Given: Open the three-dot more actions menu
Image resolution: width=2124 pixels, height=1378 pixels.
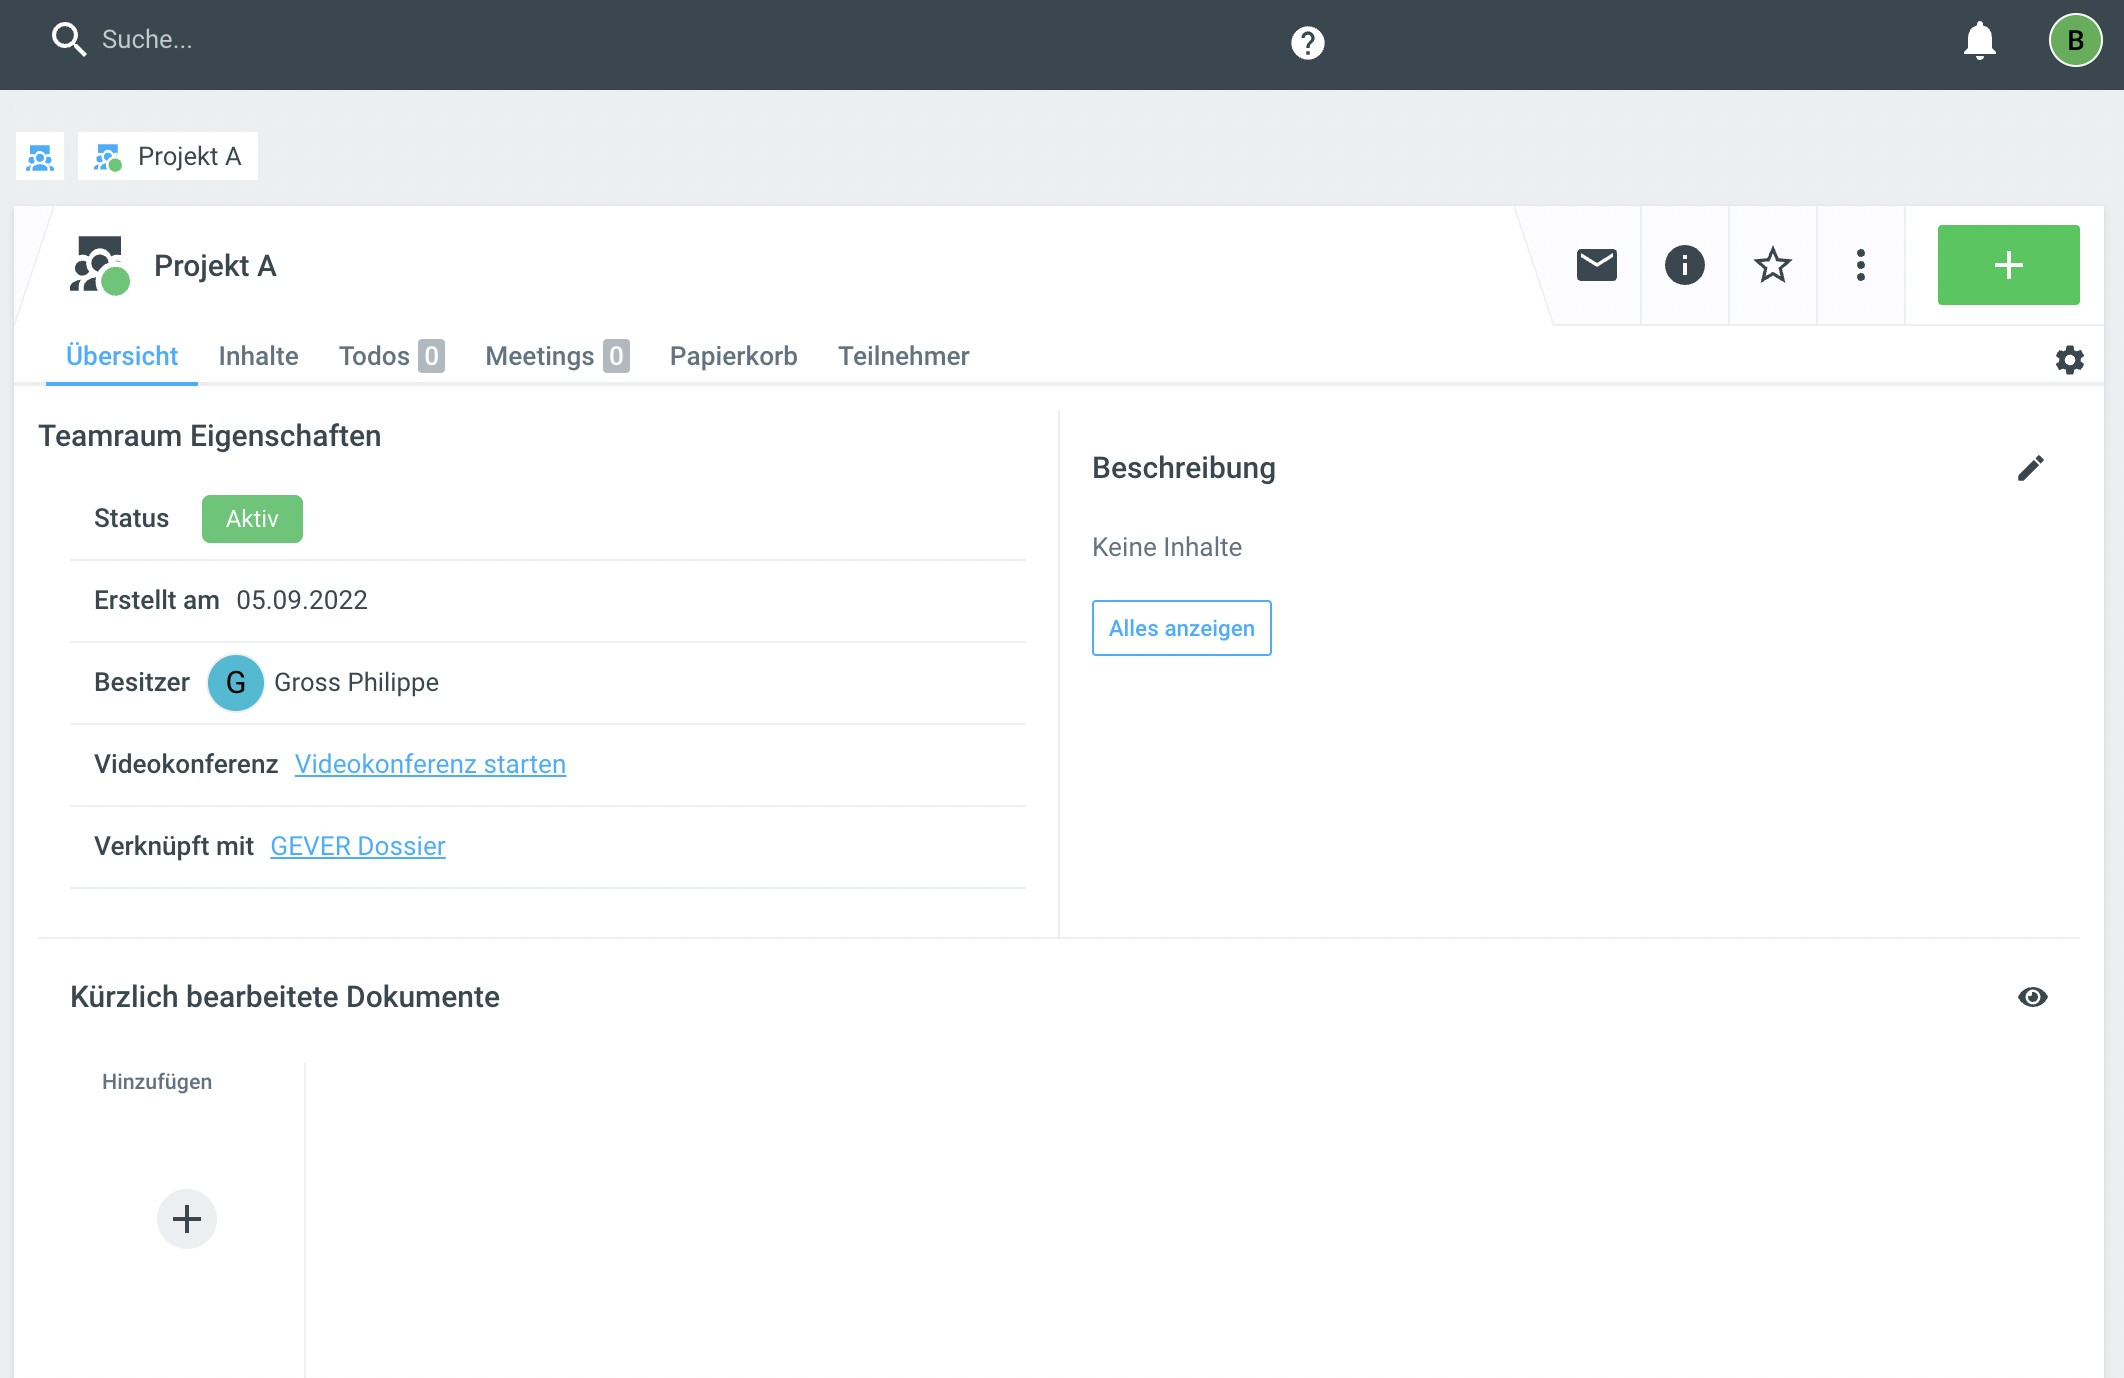Looking at the screenshot, I should 1860,265.
